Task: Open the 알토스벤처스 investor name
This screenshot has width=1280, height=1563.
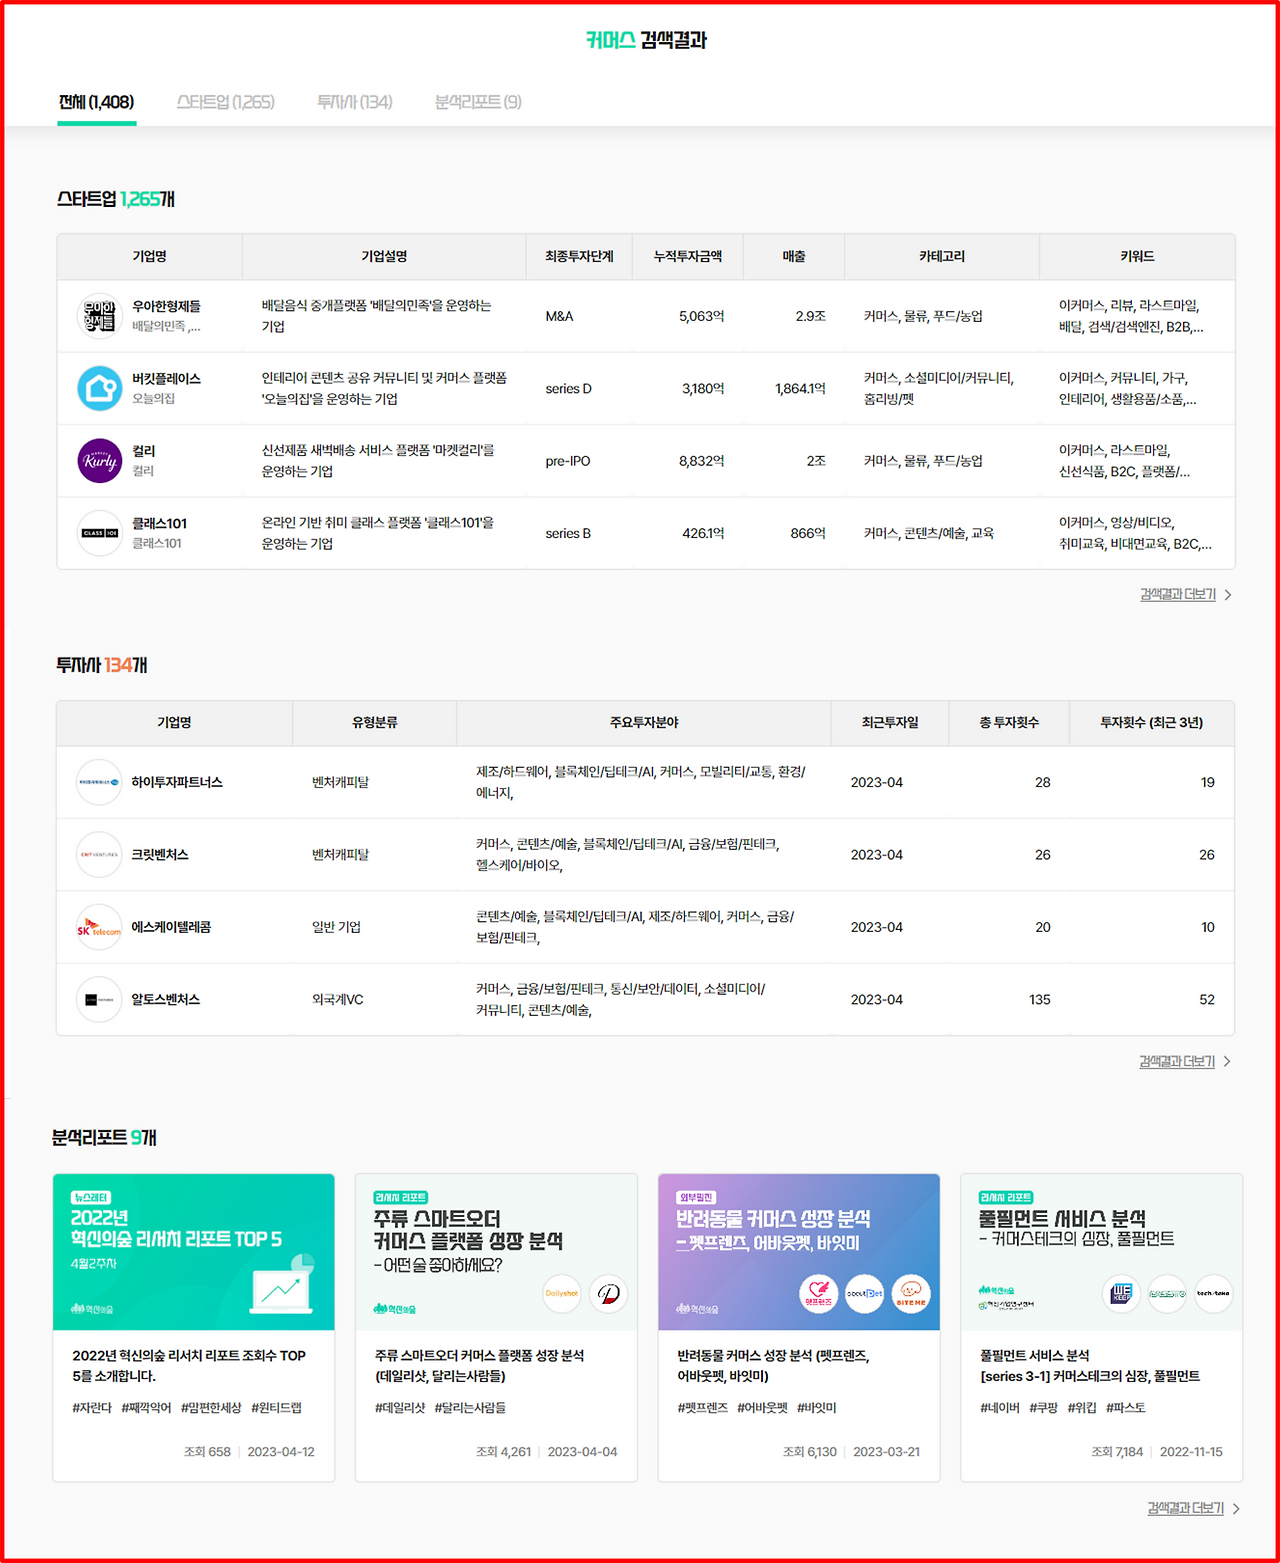Action: point(166,999)
